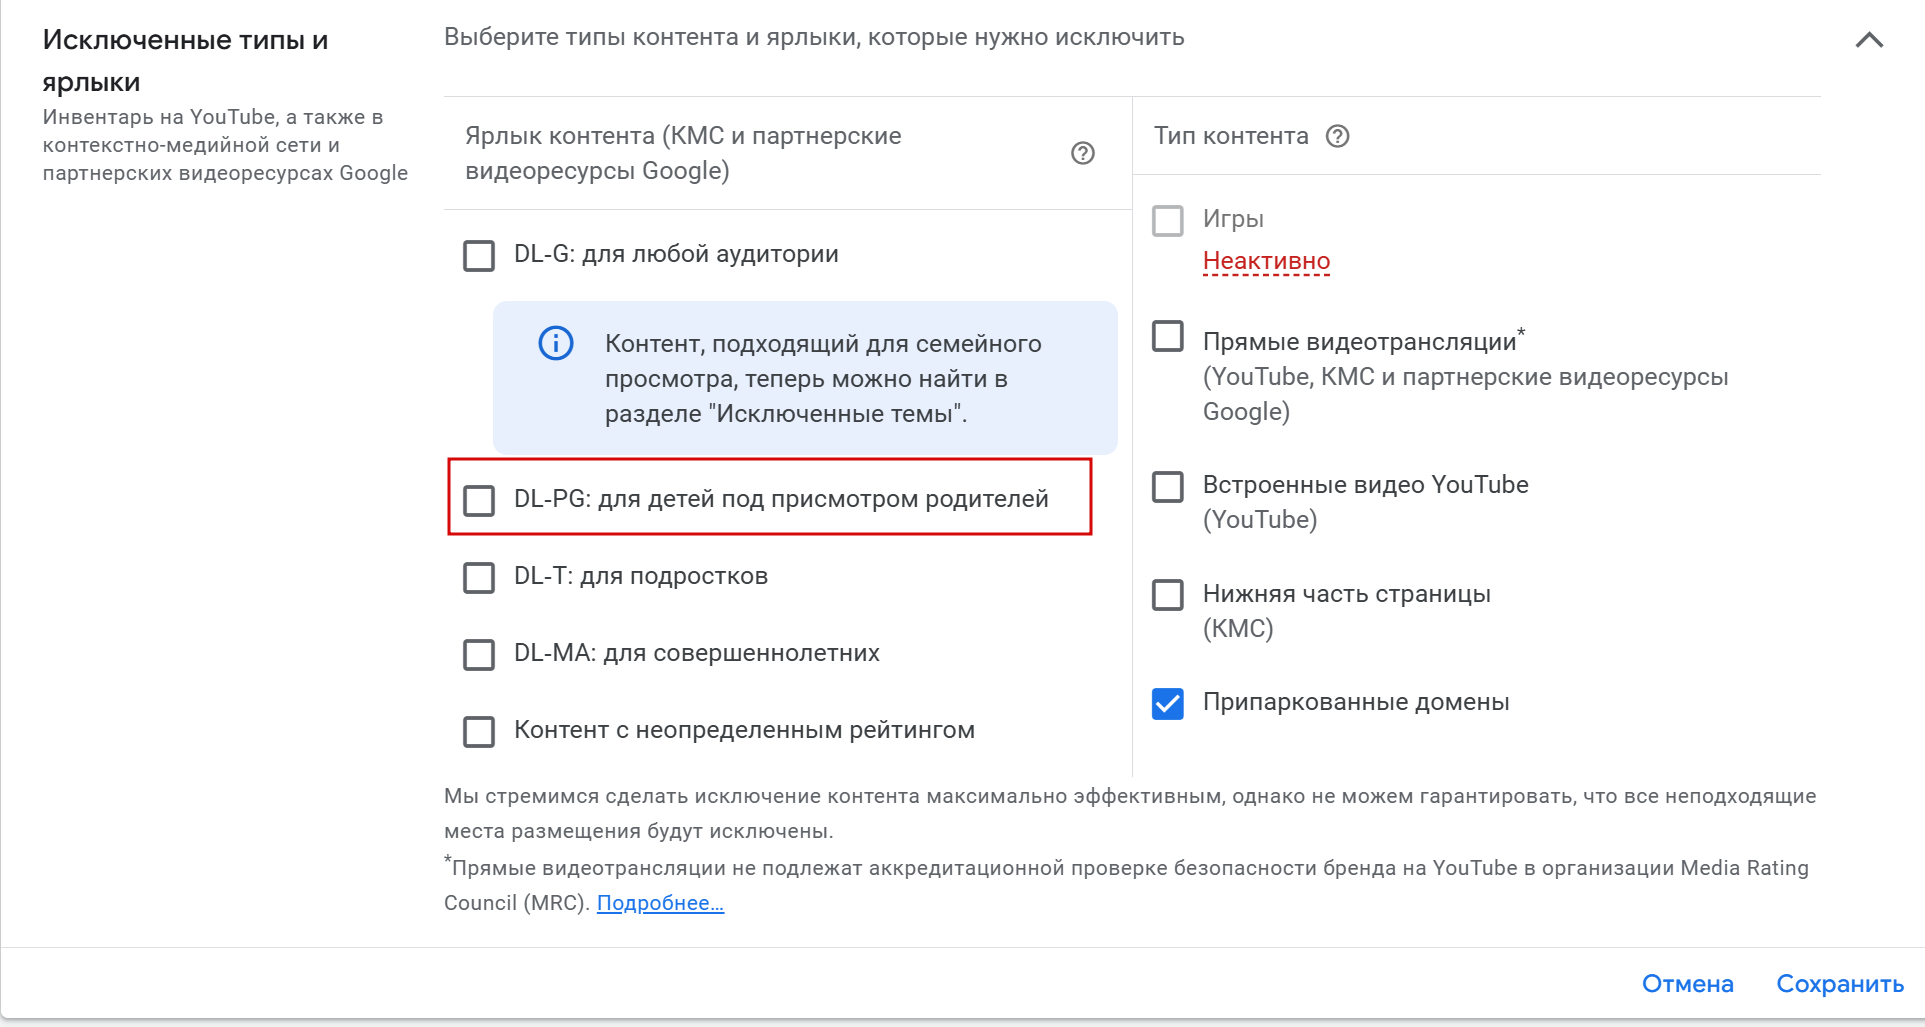This screenshot has width=1925, height=1027.
Task: Enable DL-PG parental guidance exclusion checkbox
Action: click(479, 500)
